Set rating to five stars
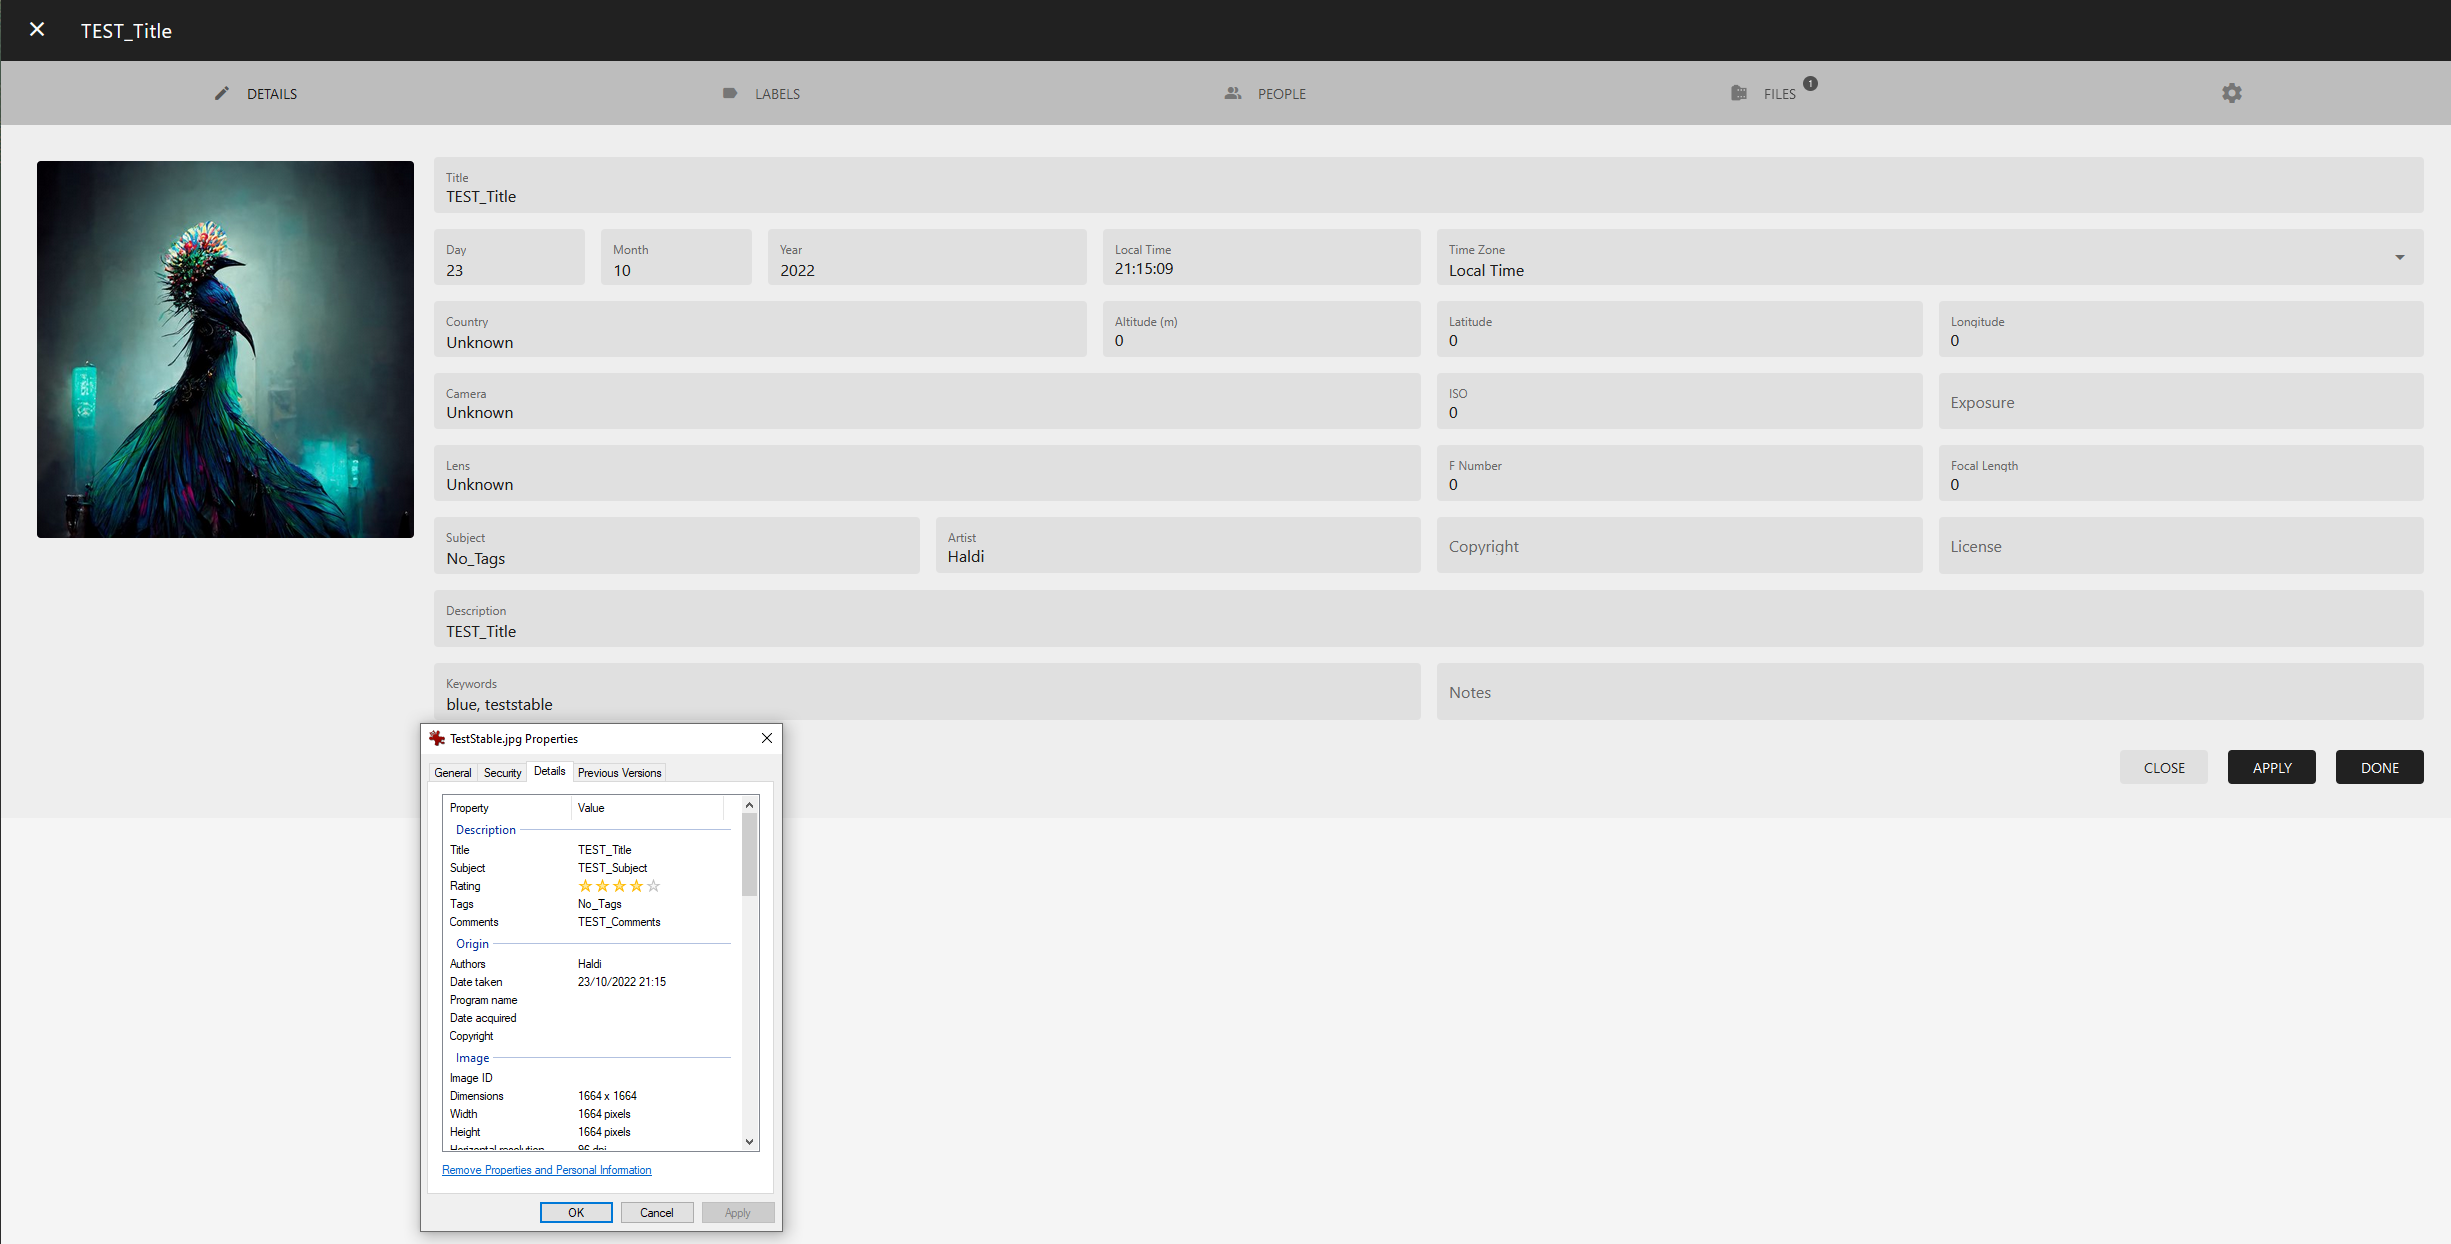Screen dimensions: 2451x1244 click(x=653, y=886)
